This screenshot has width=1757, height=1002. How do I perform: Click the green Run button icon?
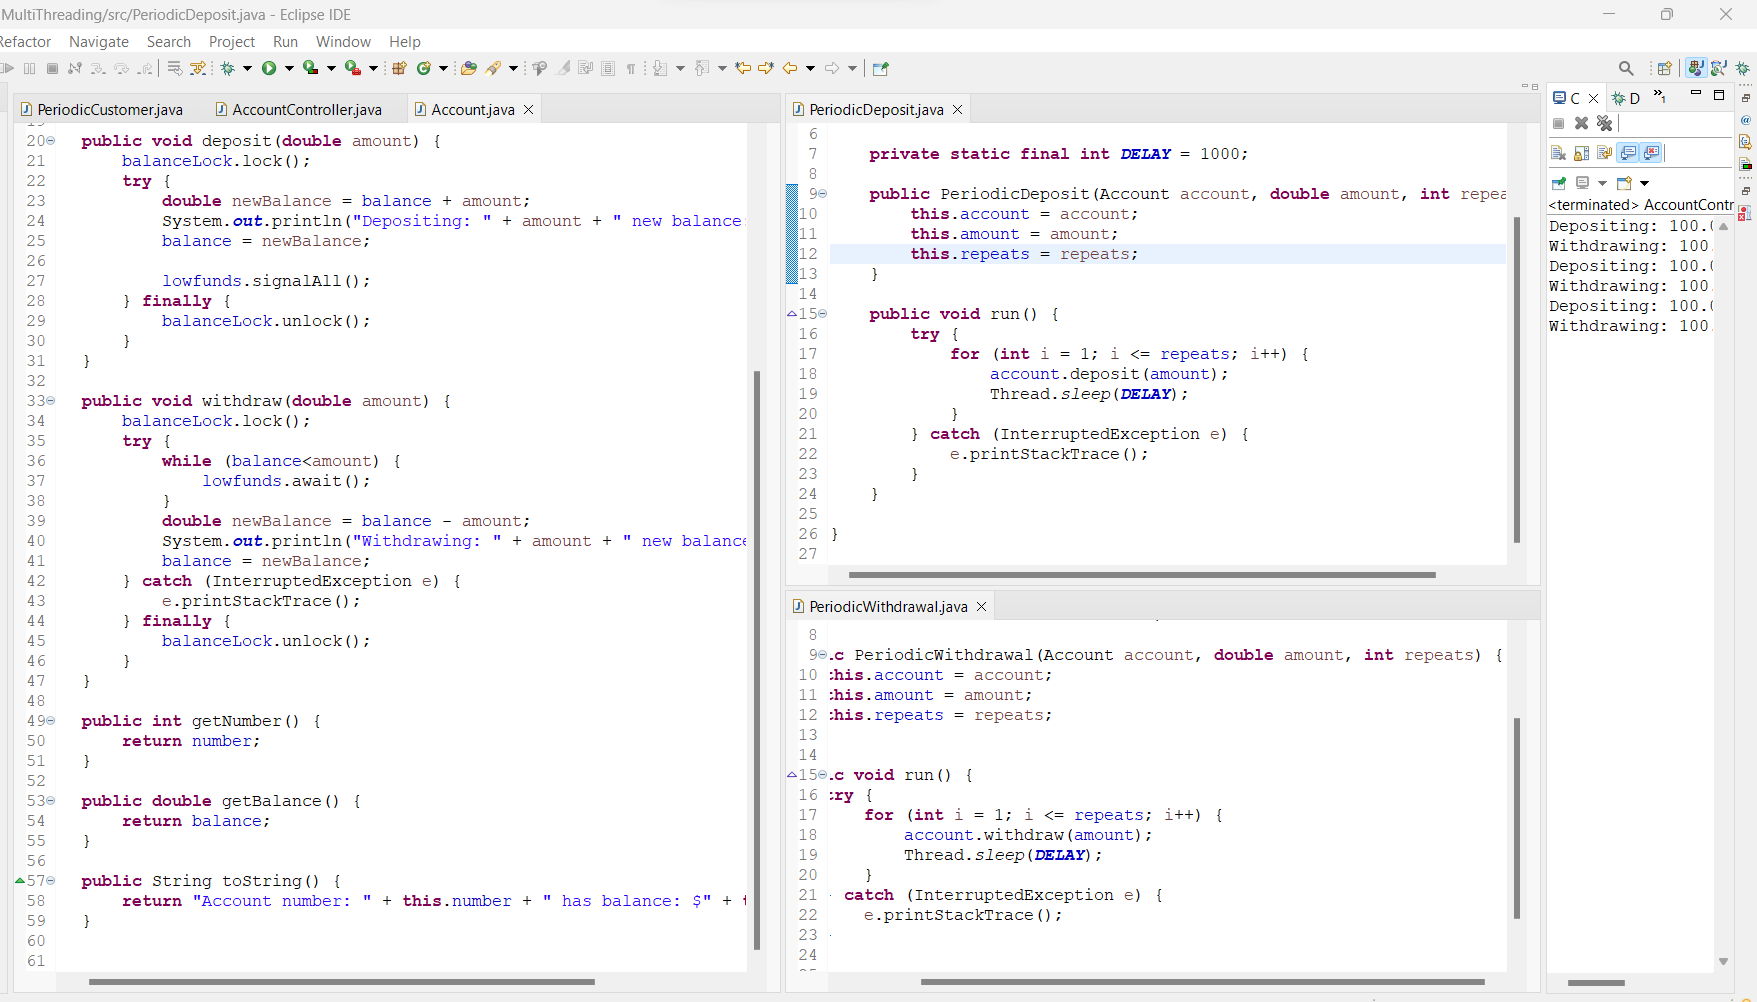[x=269, y=68]
